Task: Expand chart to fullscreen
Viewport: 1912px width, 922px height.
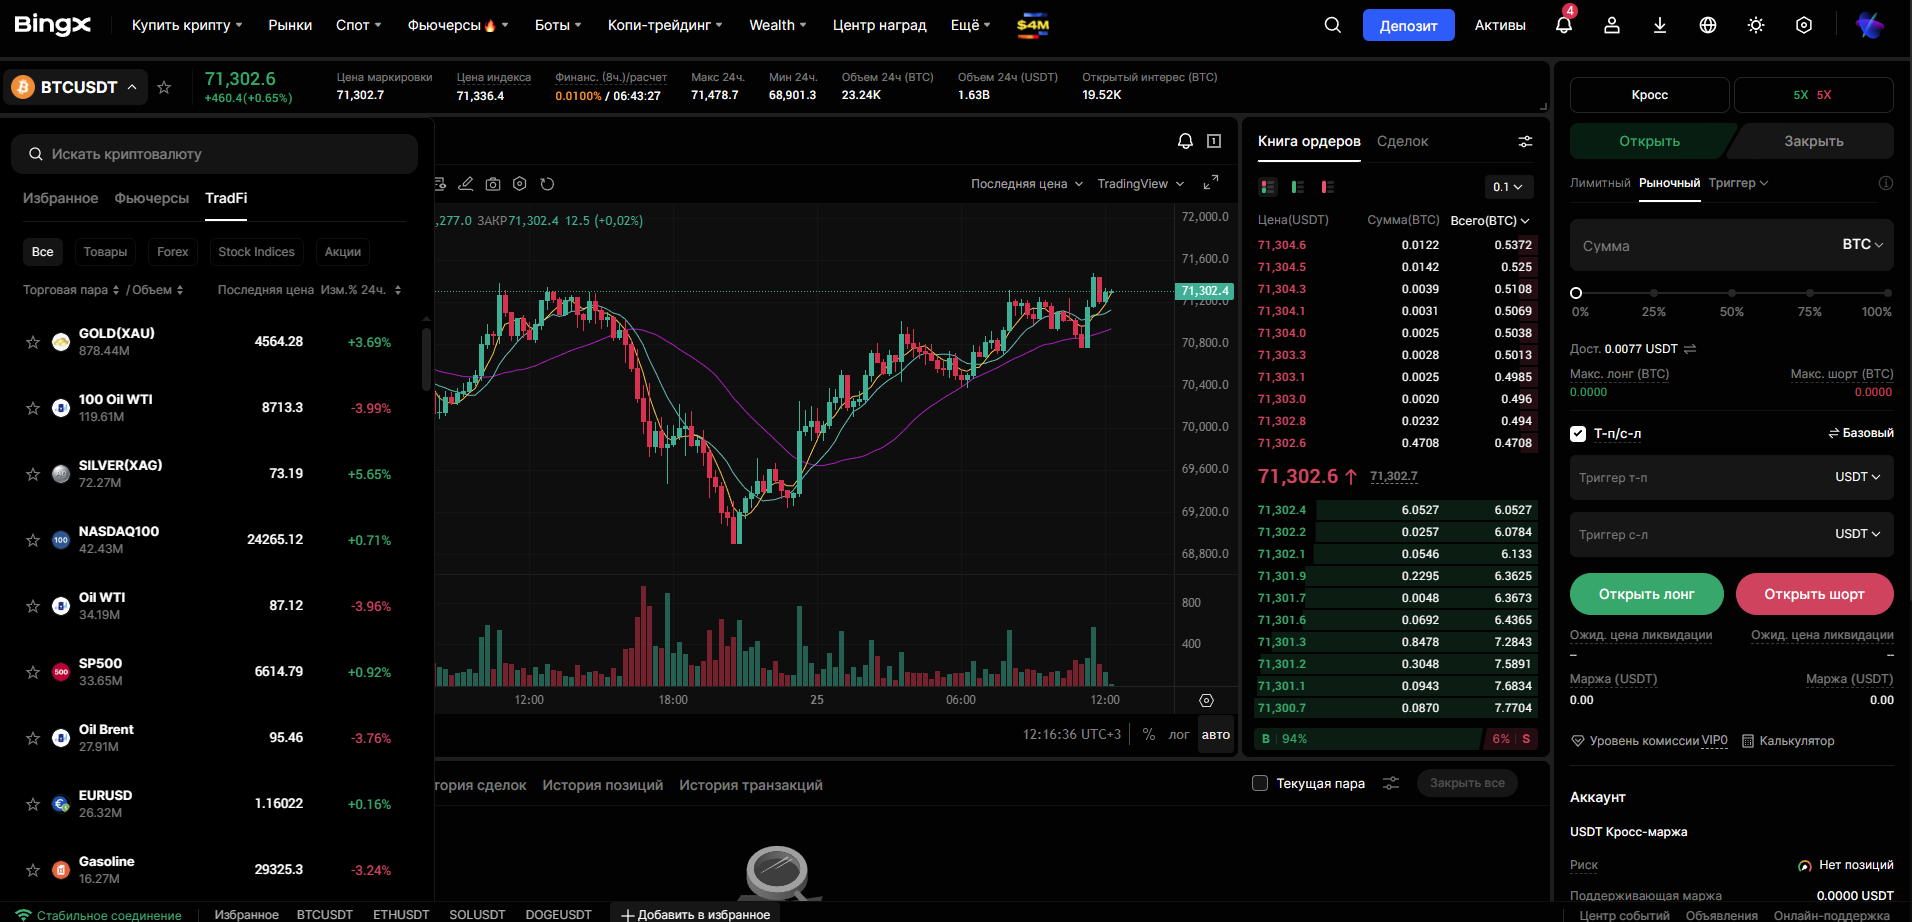Action: click(1210, 183)
